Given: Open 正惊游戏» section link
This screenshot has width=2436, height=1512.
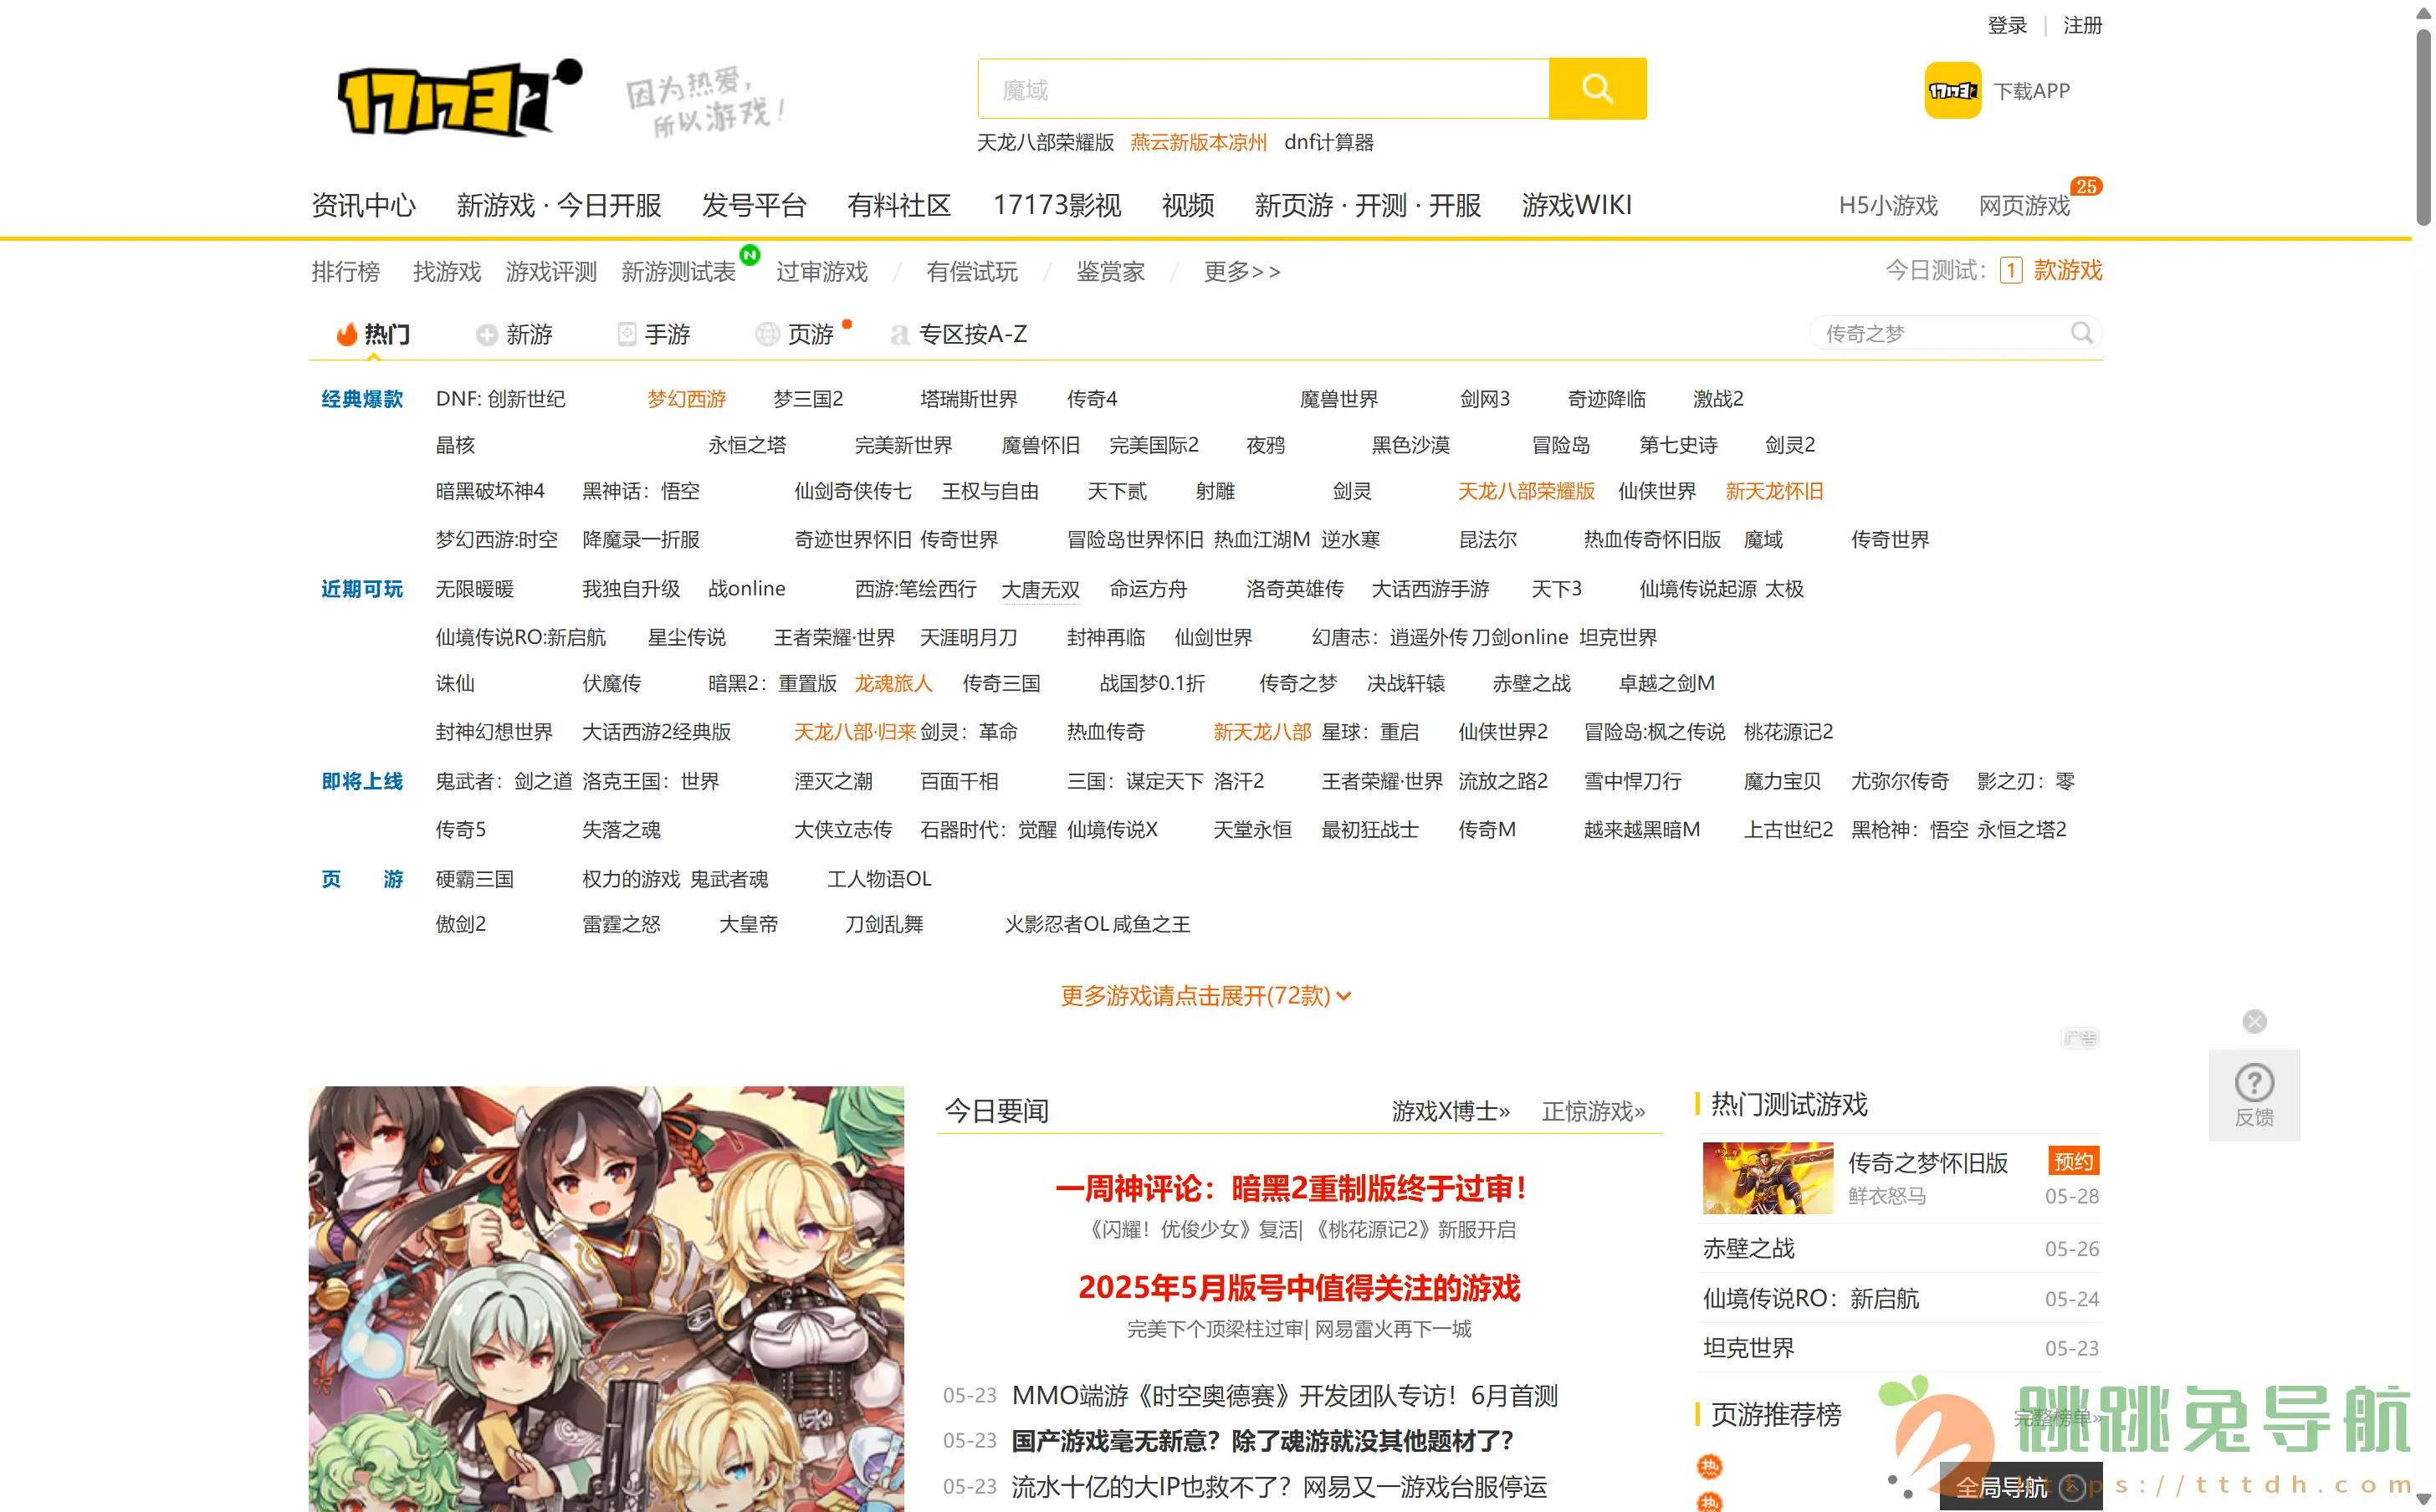Looking at the screenshot, I should pyautogui.click(x=1593, y=1111).
